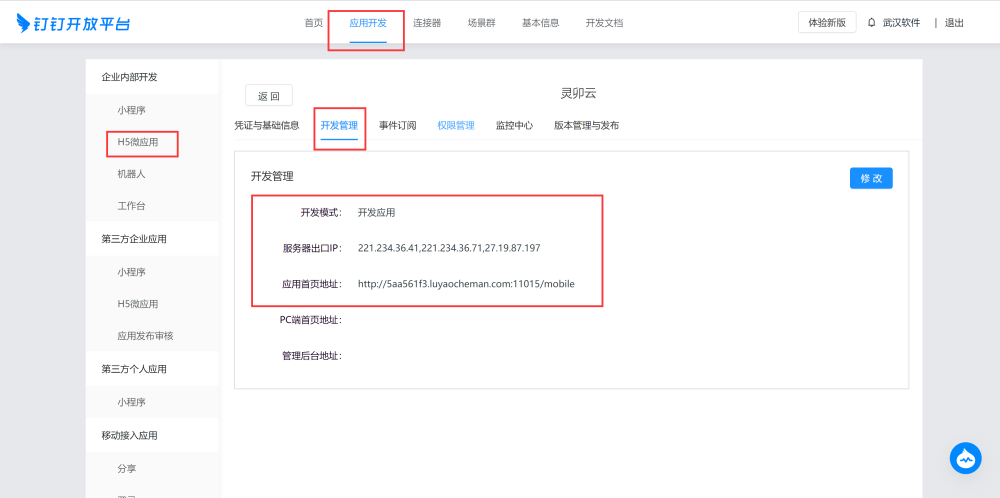Click the 退出 logout link
This screenshot has width=1000, height=498.
pyautogui.click(x=954, y=23)
